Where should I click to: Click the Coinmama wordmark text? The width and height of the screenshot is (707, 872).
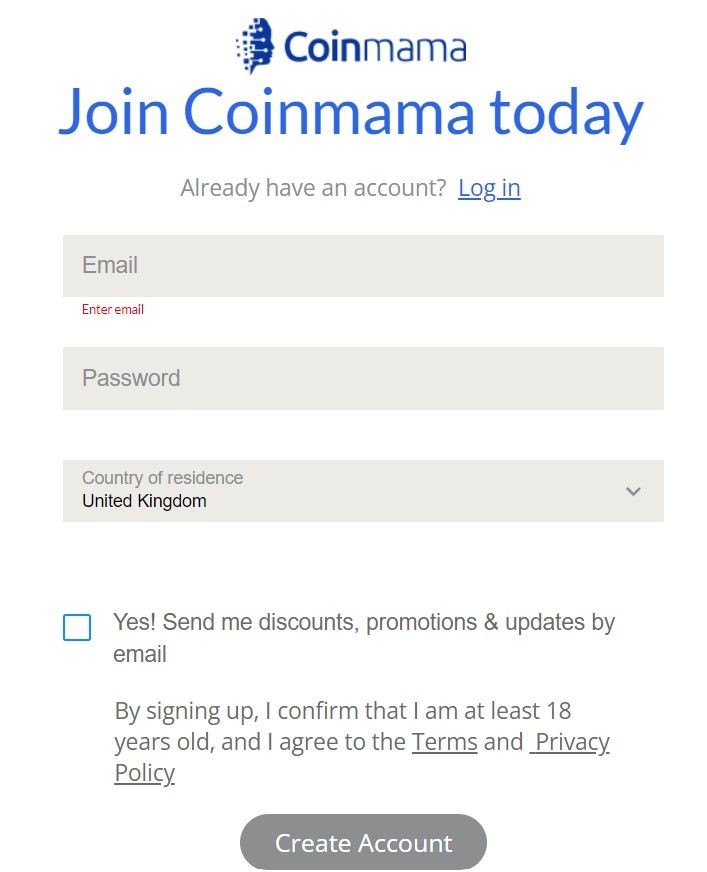[375, 47]
